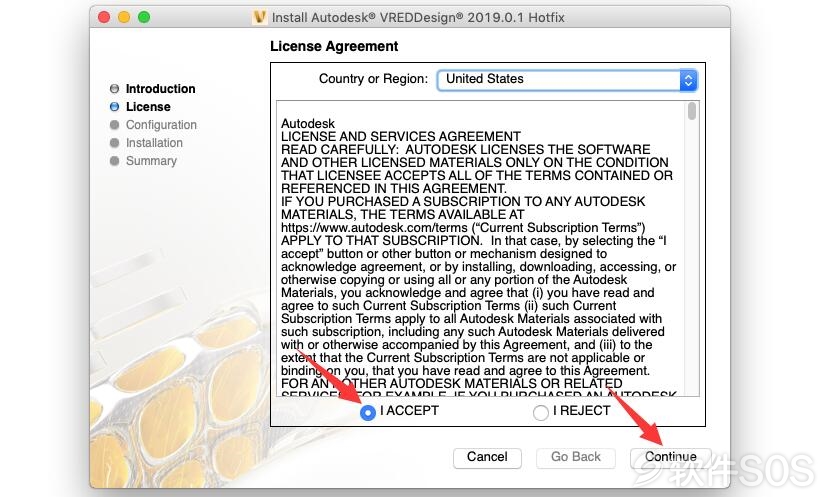Click the 'Autodesk' first line of agreement

(x=308, y=124)
